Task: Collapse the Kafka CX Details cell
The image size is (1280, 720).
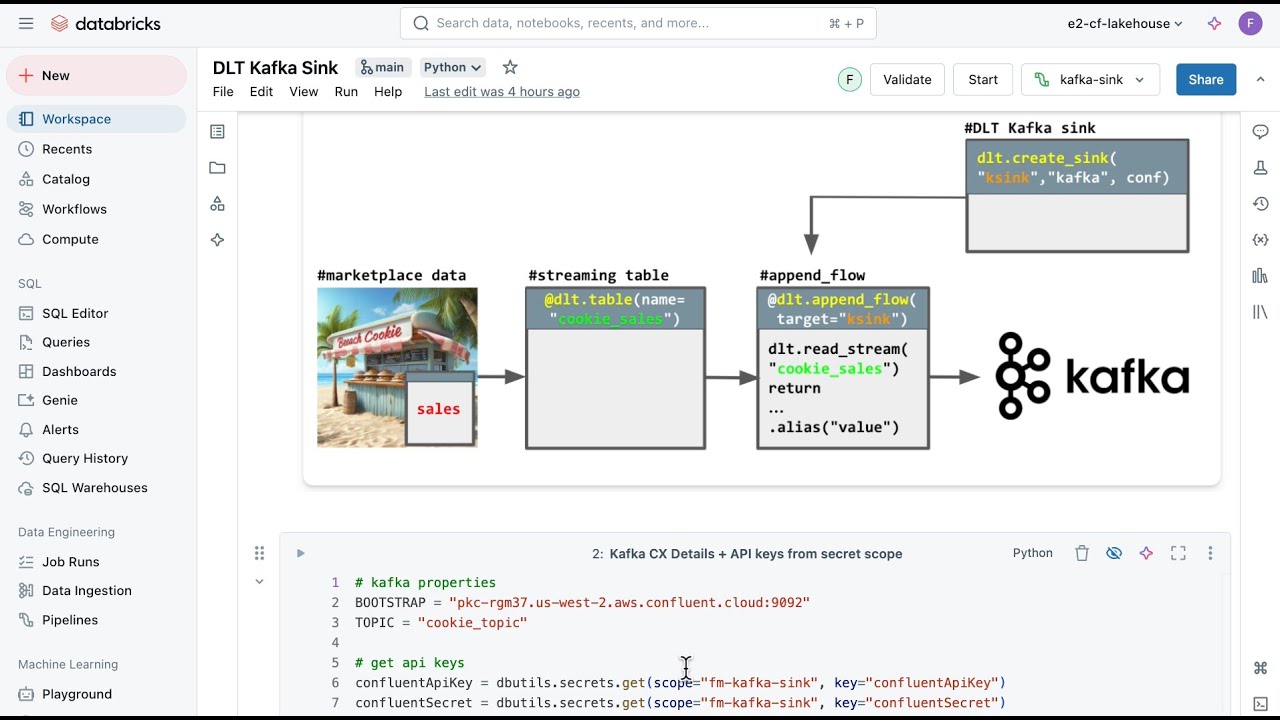Action: click(x=259, y=581)
